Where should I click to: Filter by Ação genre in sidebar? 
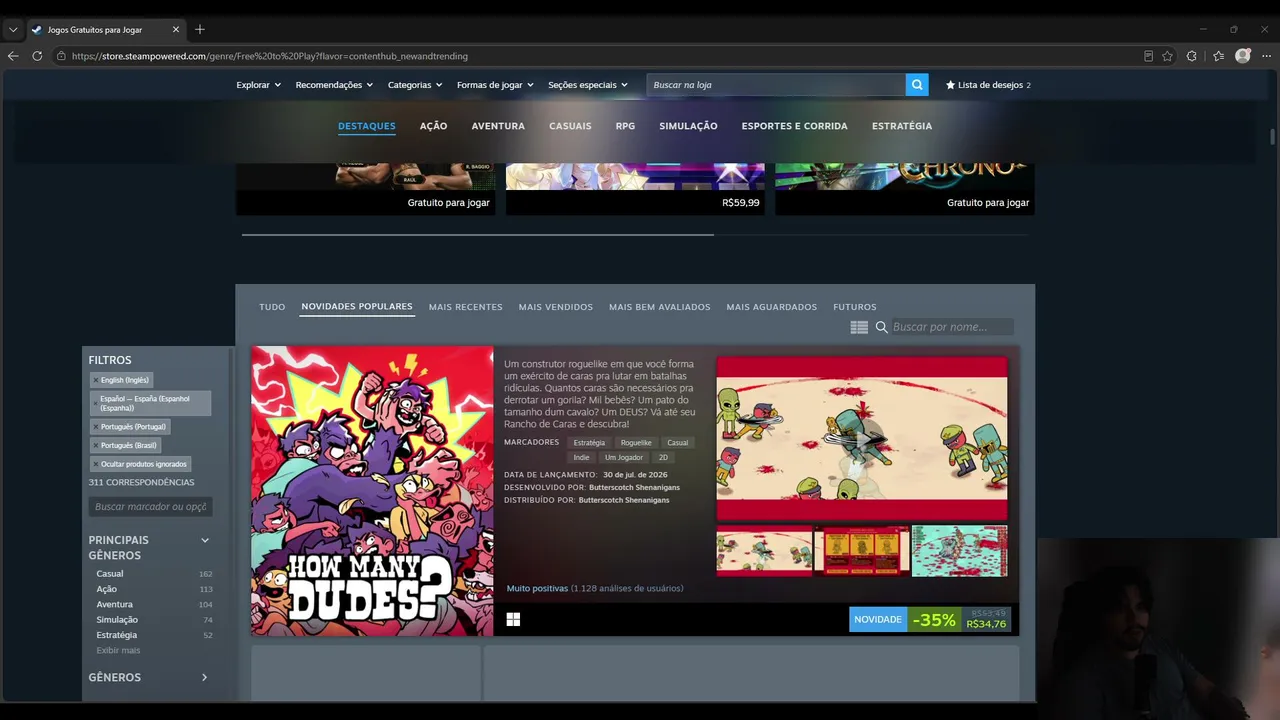pos(107,589)
